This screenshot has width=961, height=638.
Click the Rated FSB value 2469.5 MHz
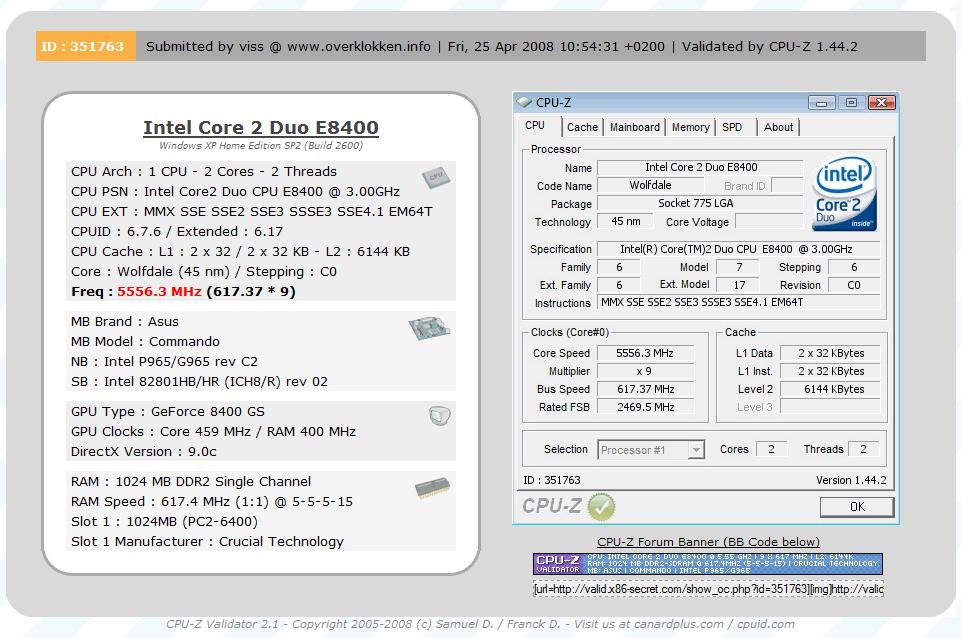pyautogui.click(x=645, y=407)
